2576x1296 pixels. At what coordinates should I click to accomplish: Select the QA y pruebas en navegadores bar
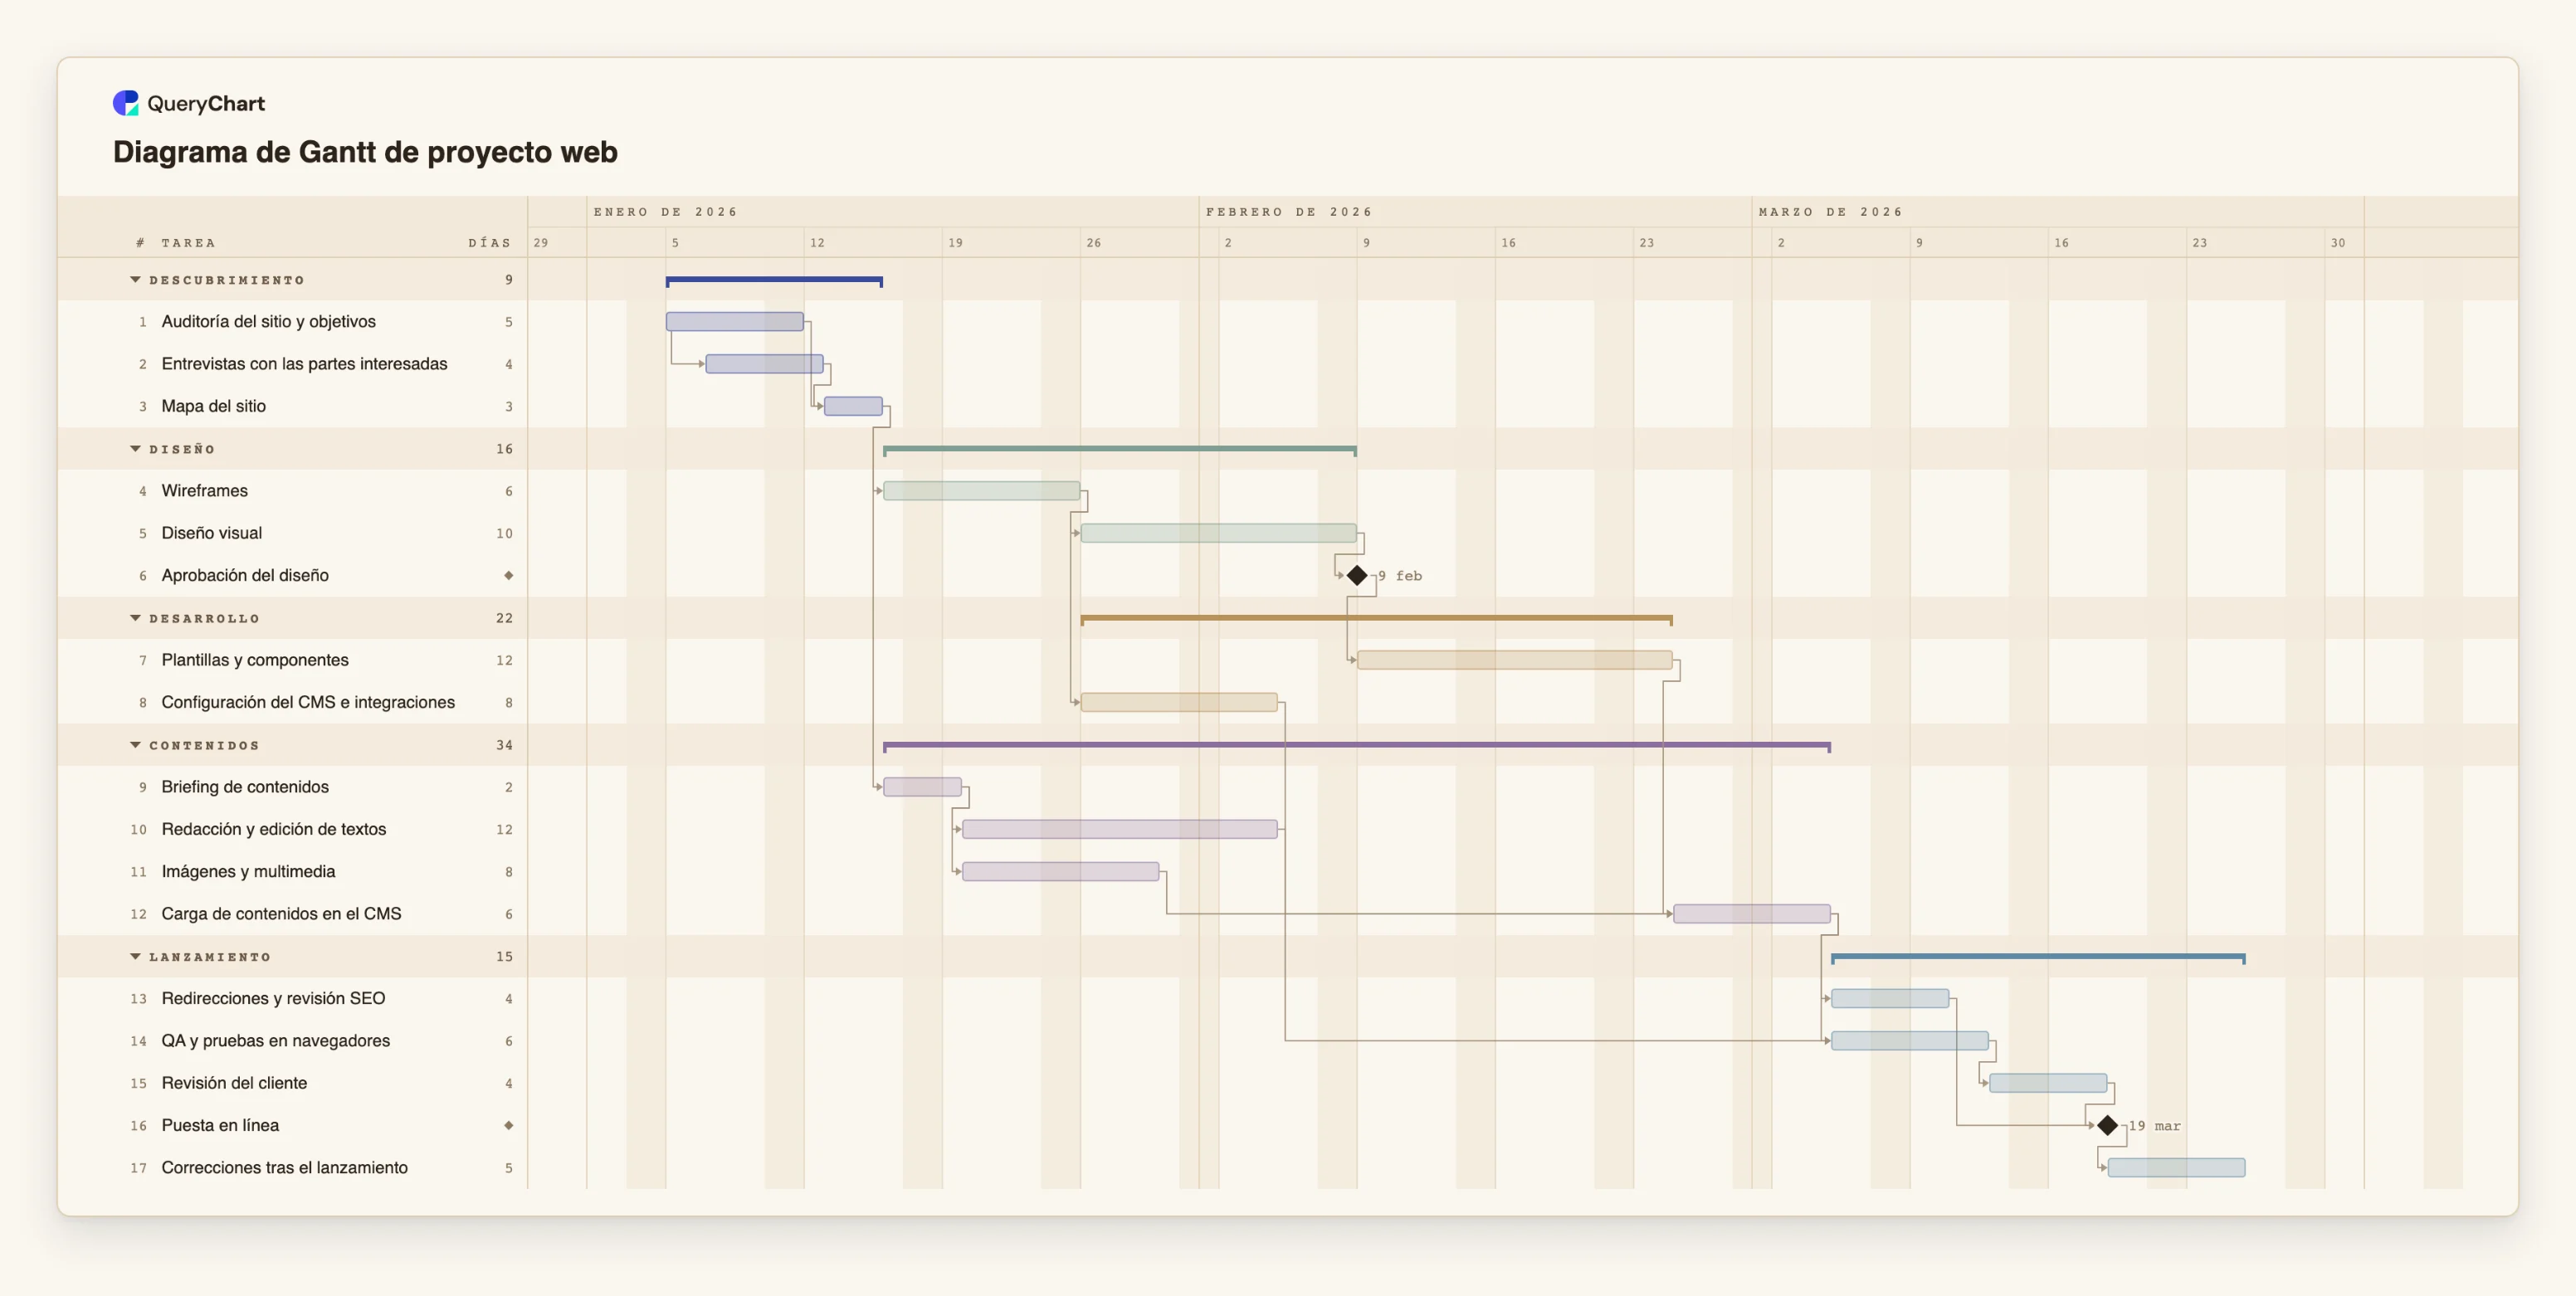pos(1910,1041)
